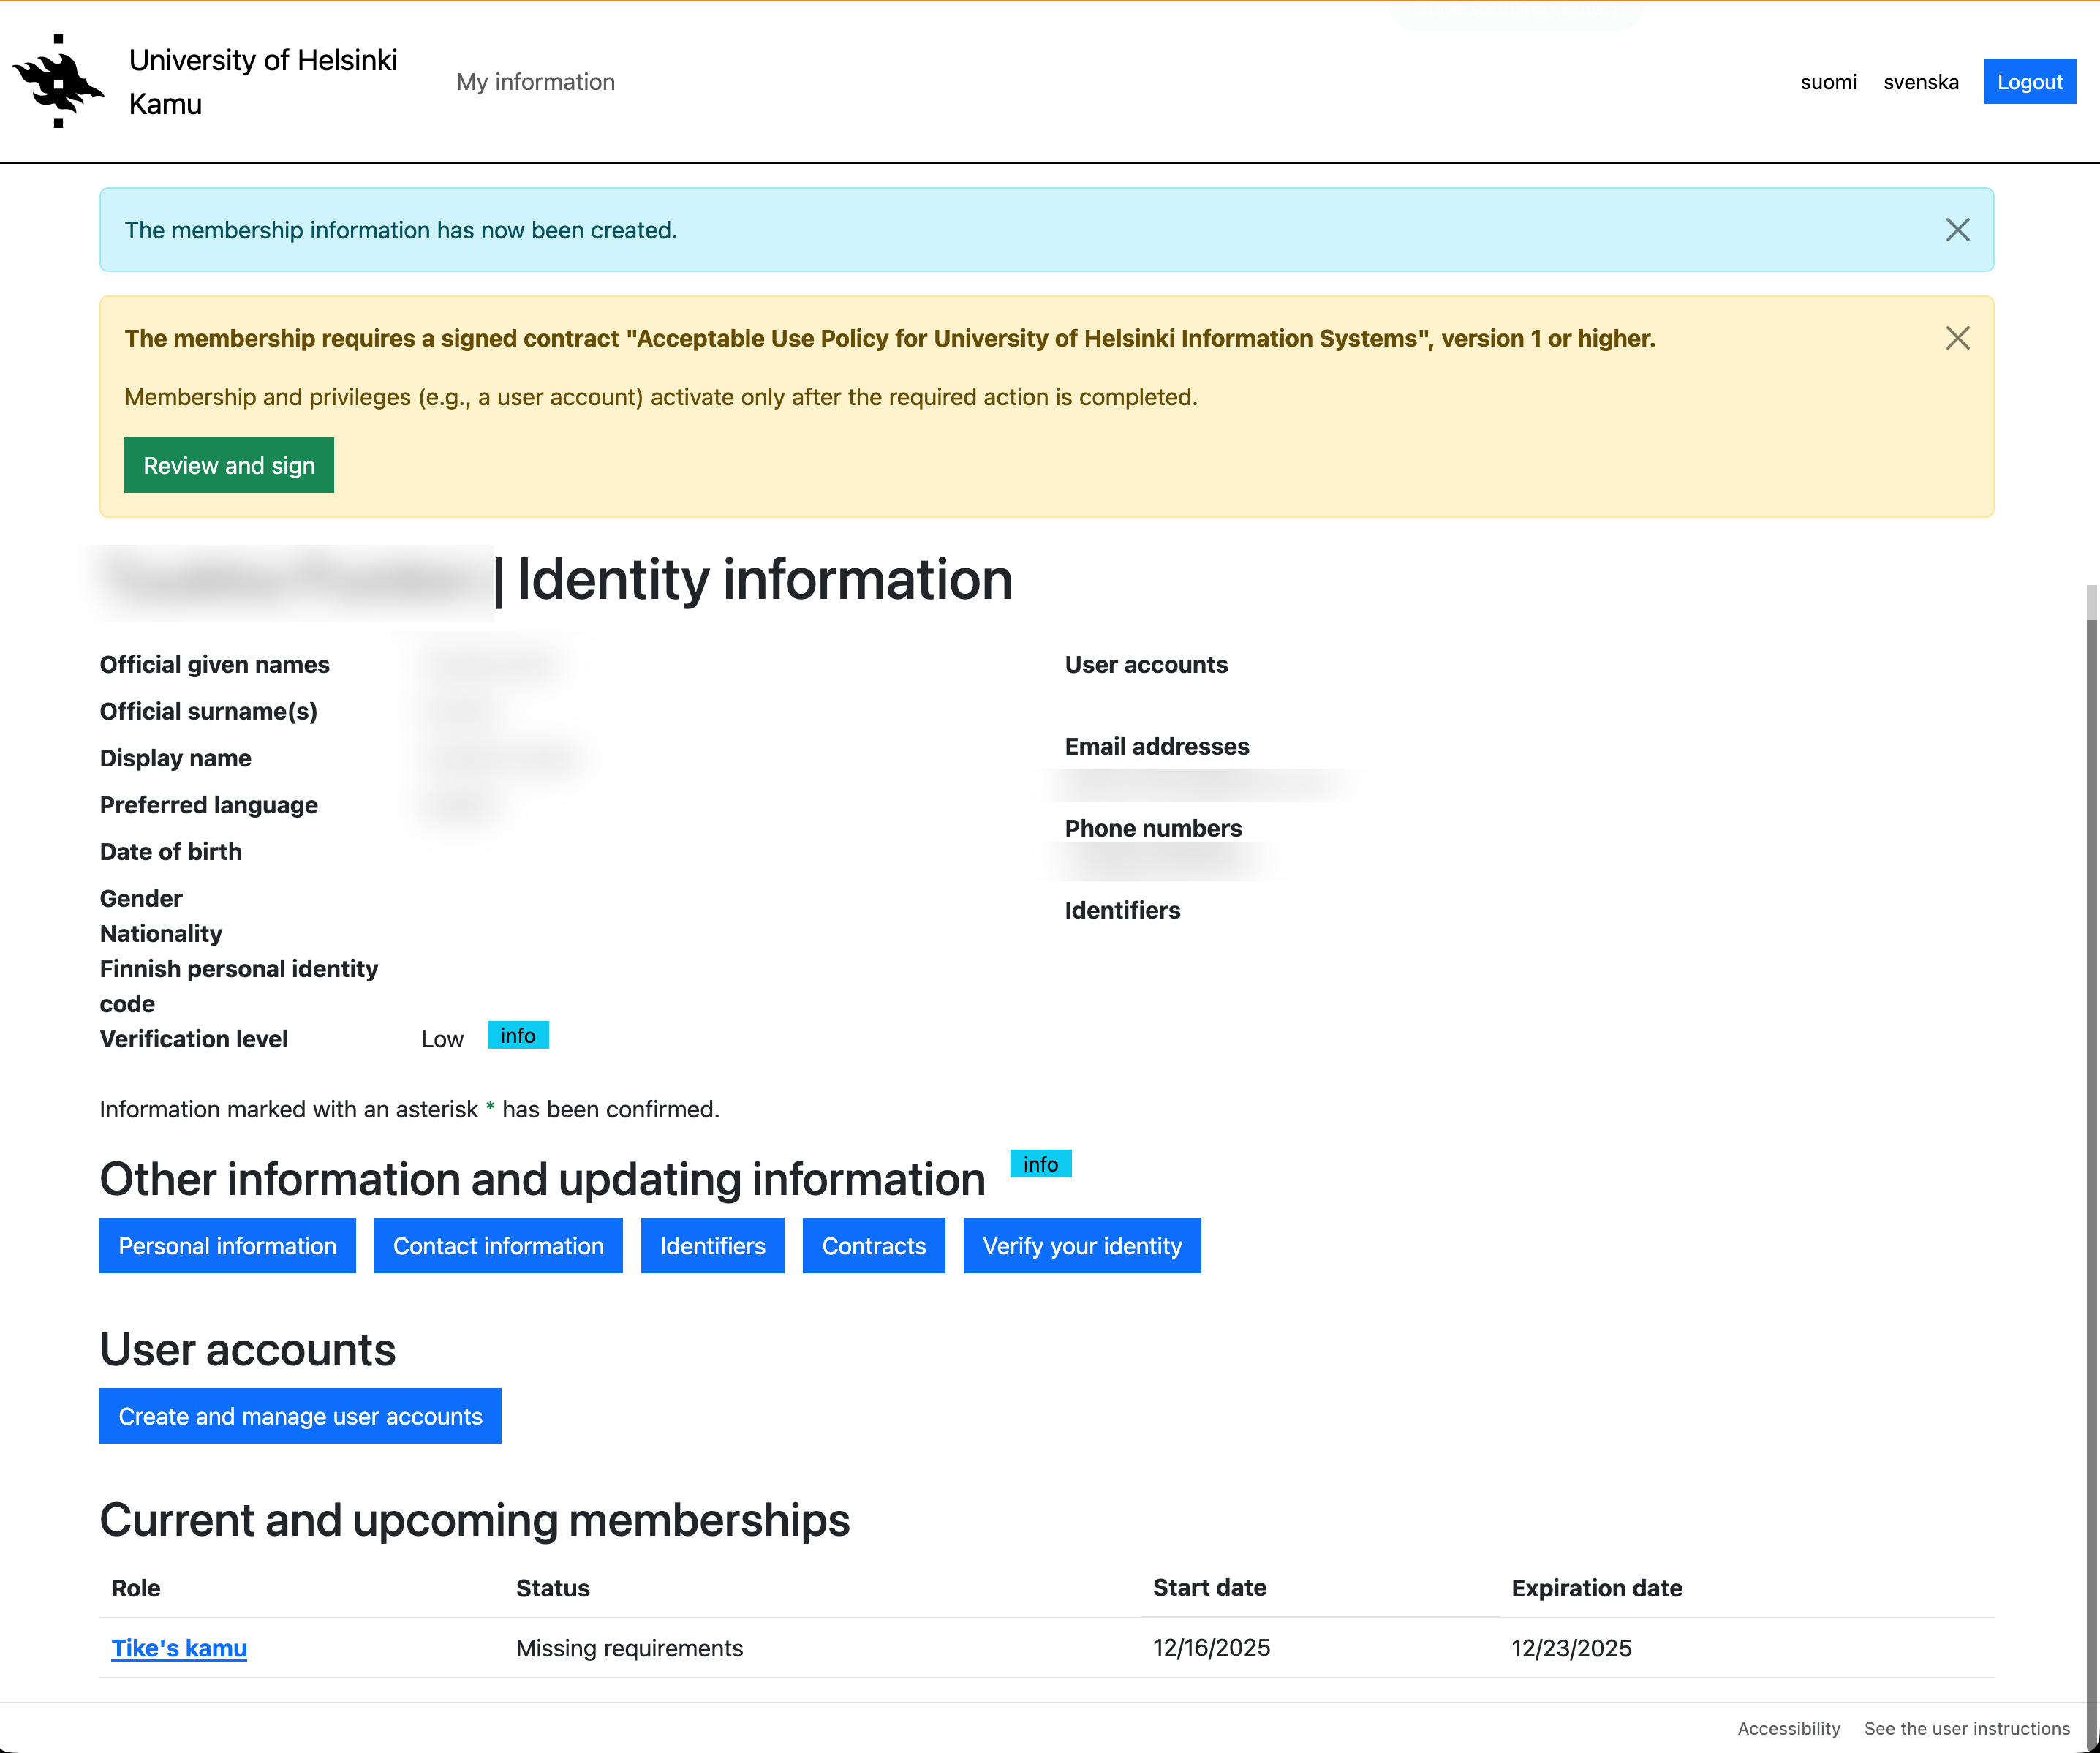Click the University of Helsinki flame logo

click(58, 81)
